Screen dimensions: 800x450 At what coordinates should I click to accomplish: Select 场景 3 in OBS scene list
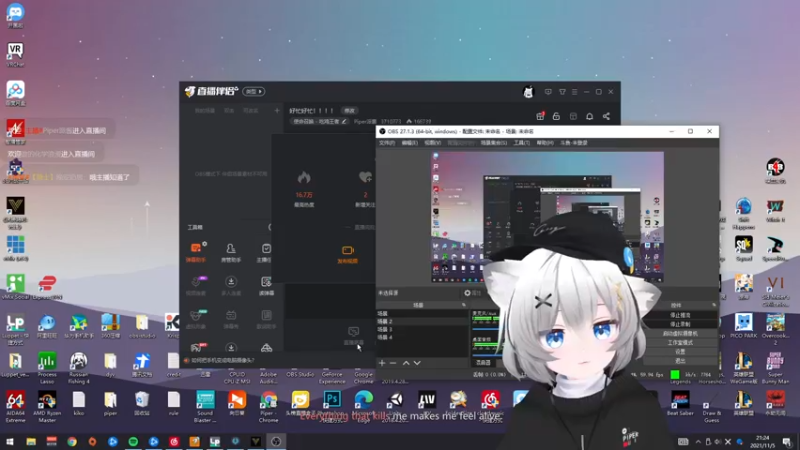point(422,330)
